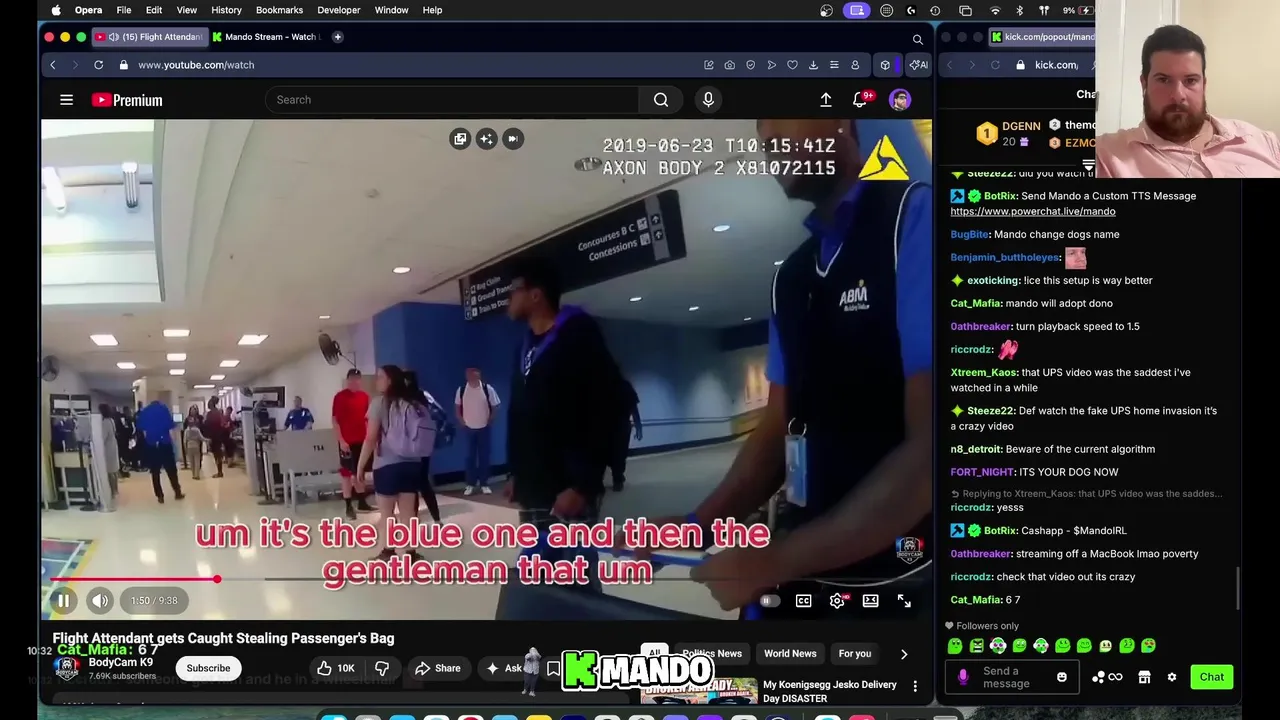Open the BodyCam K9 channel name
The height and width of the screenshot is (720, 1280).
click(121, 662)
